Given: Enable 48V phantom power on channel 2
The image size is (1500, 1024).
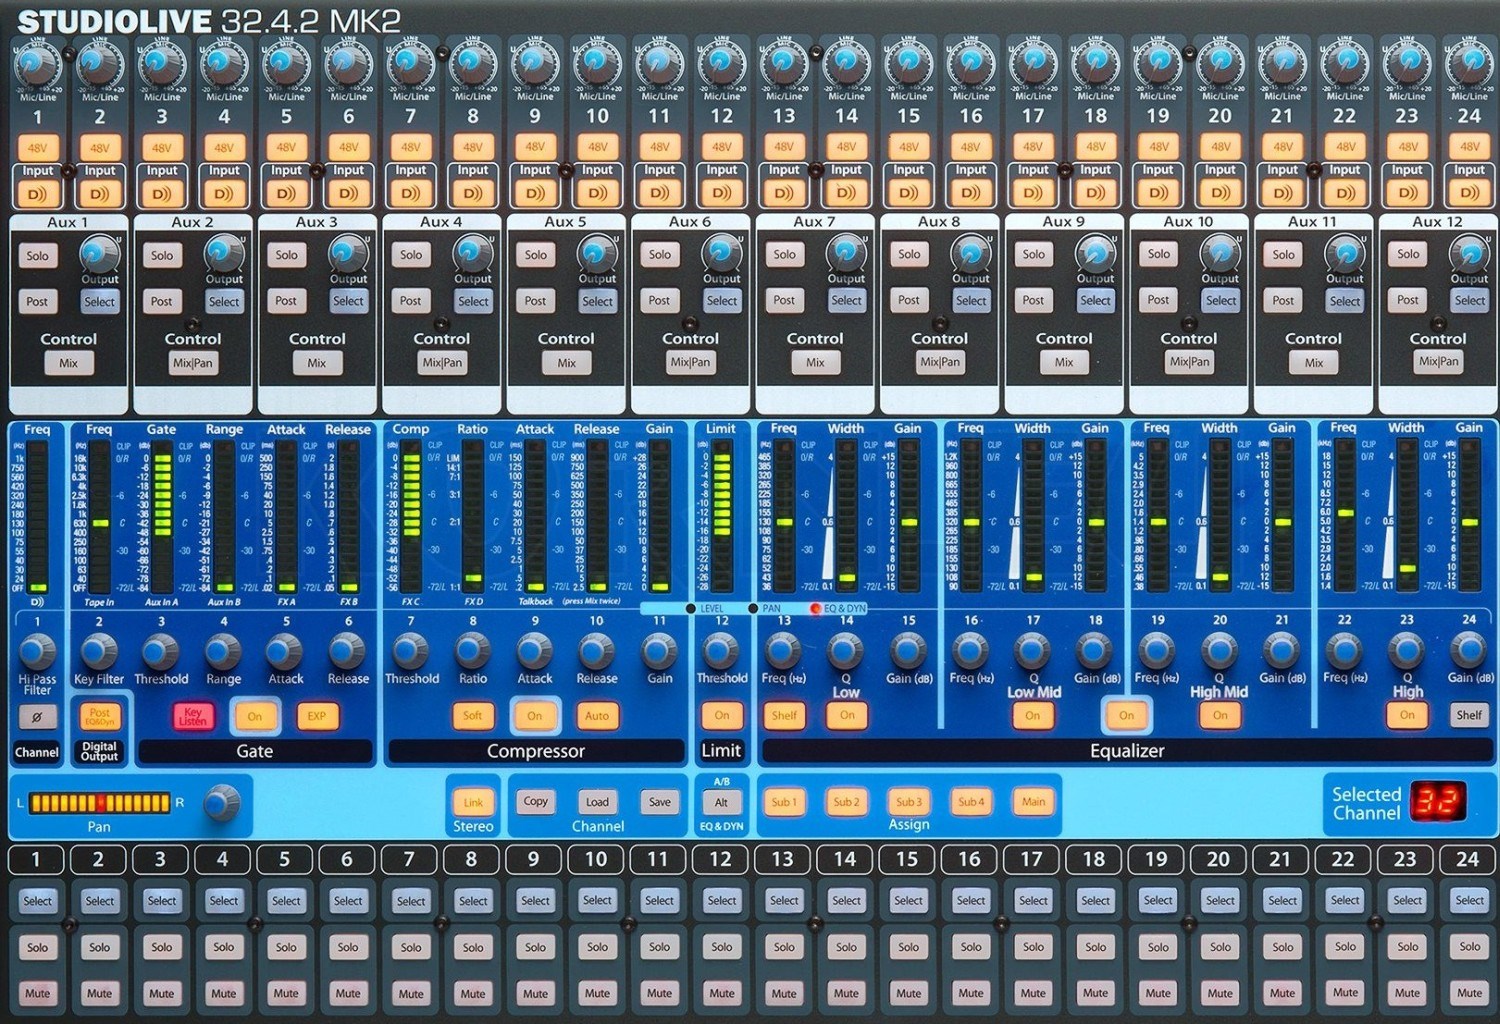Looking at the screenshot, I should coord(100,148).
